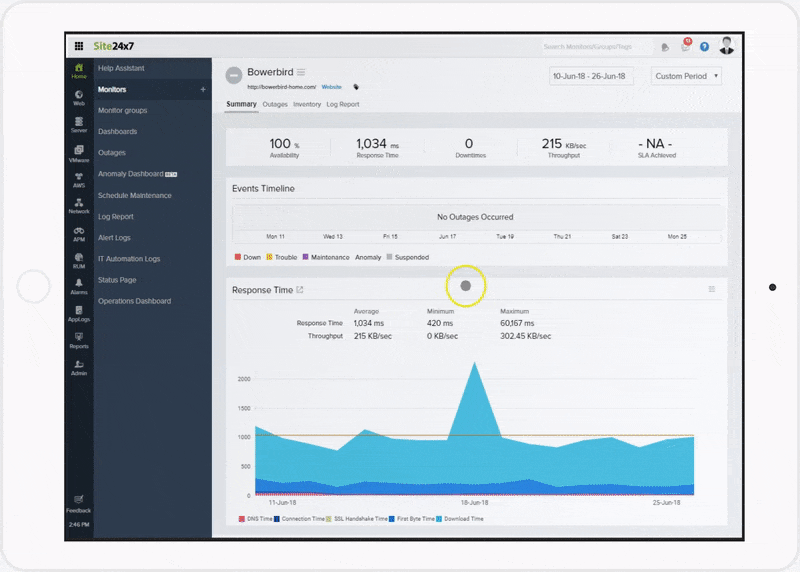Open the AppLogs sidebar section
The height and width of the screenshot is (572, 800).
coord(79,314)
